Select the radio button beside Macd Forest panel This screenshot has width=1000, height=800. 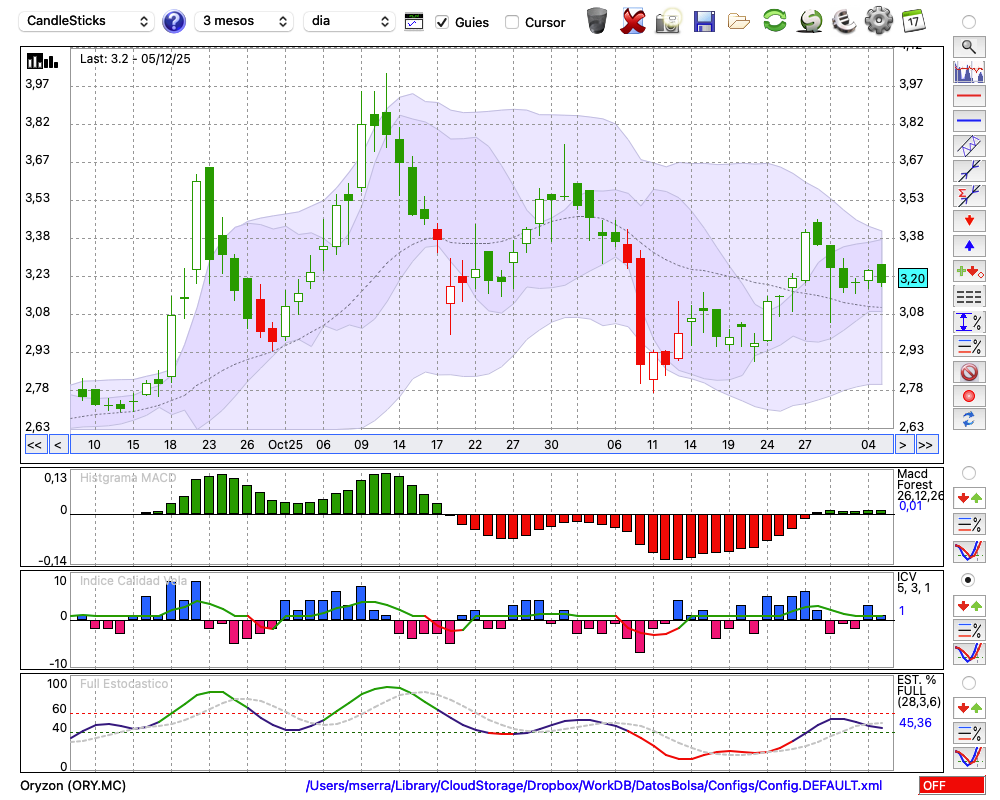click(968, 472)
